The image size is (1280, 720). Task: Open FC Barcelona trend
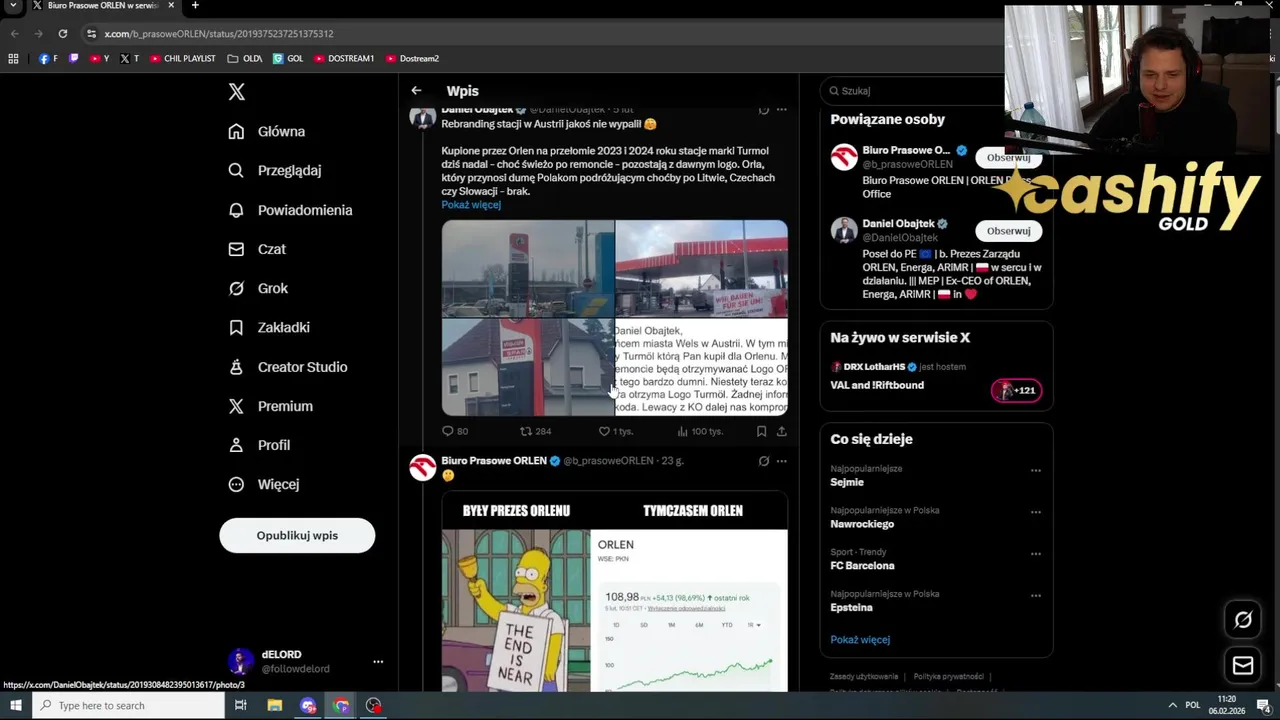pos(862,566)
